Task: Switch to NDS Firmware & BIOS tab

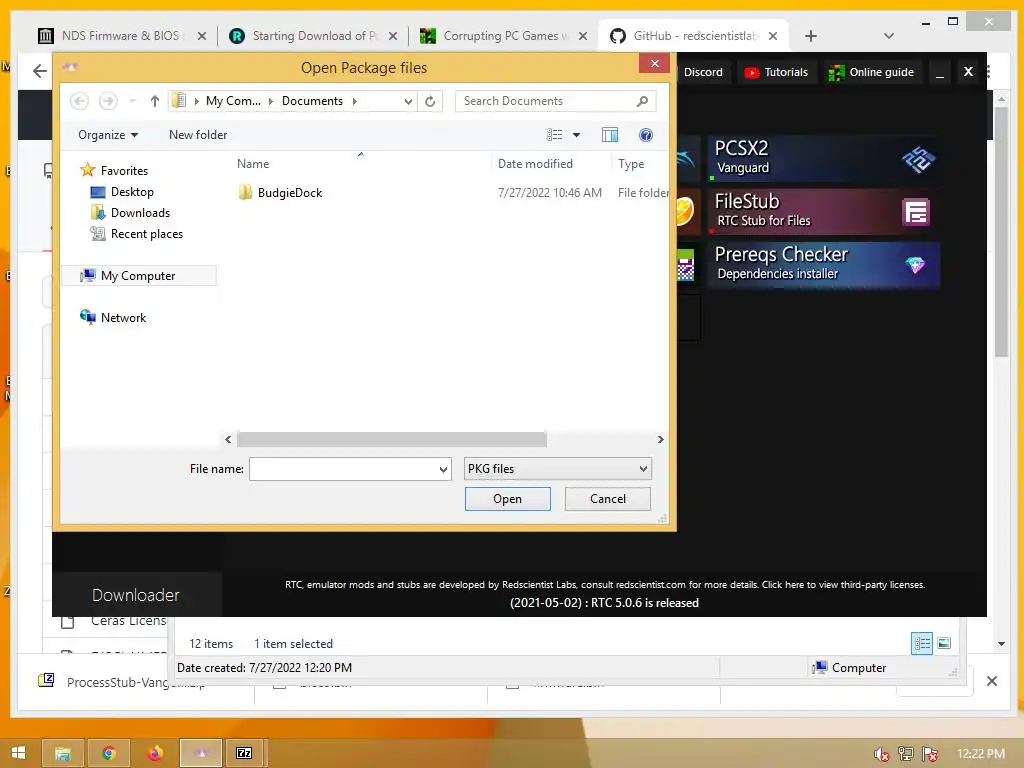Action: (x=121, y=36)
